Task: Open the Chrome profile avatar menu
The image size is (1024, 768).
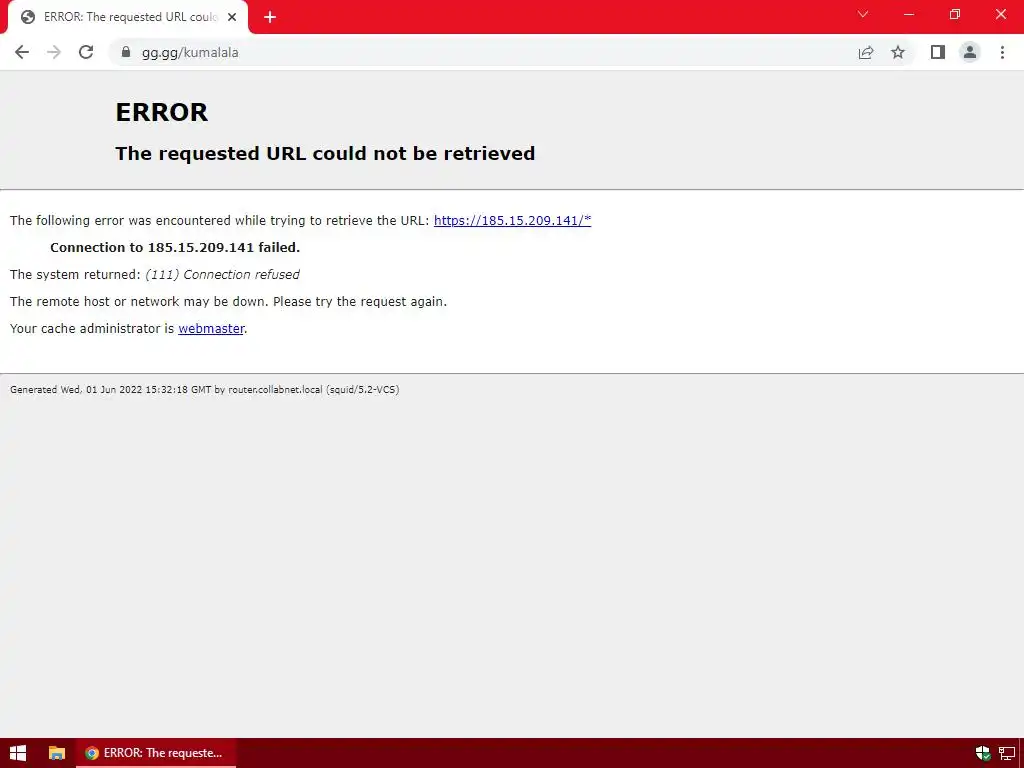Action: click(970, 52)
